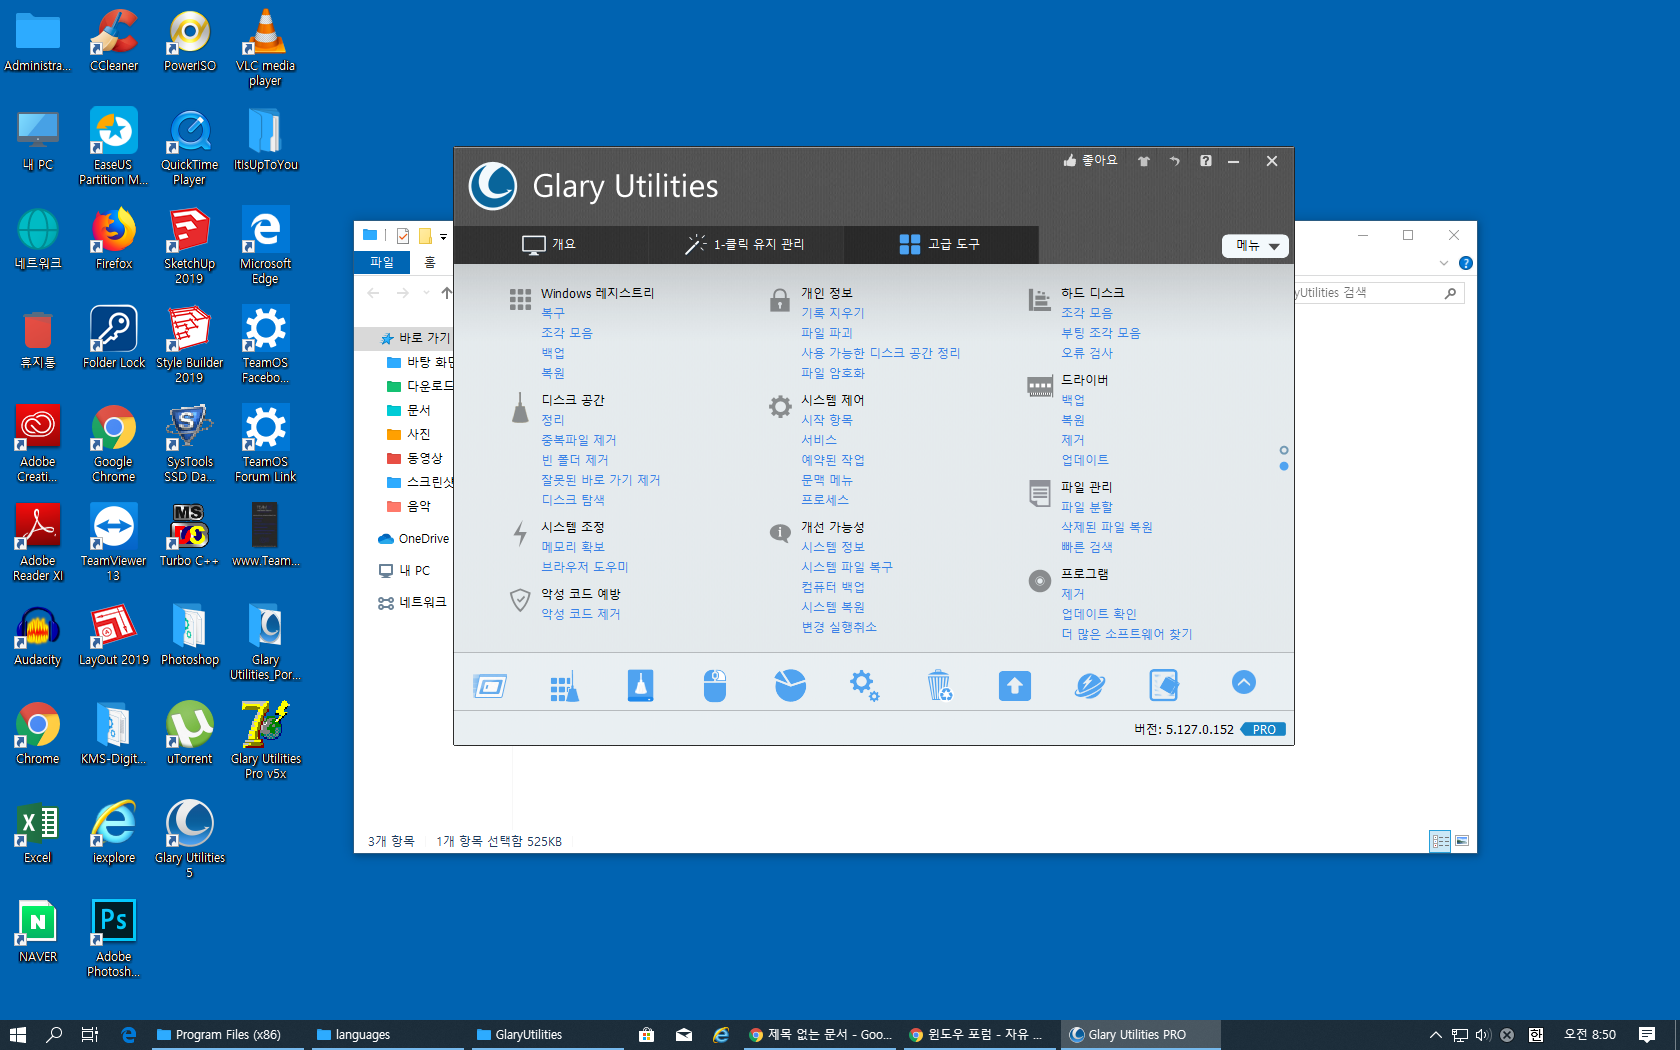Open the 프로세스 link
Screen dimensions: 1680x1050
[x=825, y=500]
